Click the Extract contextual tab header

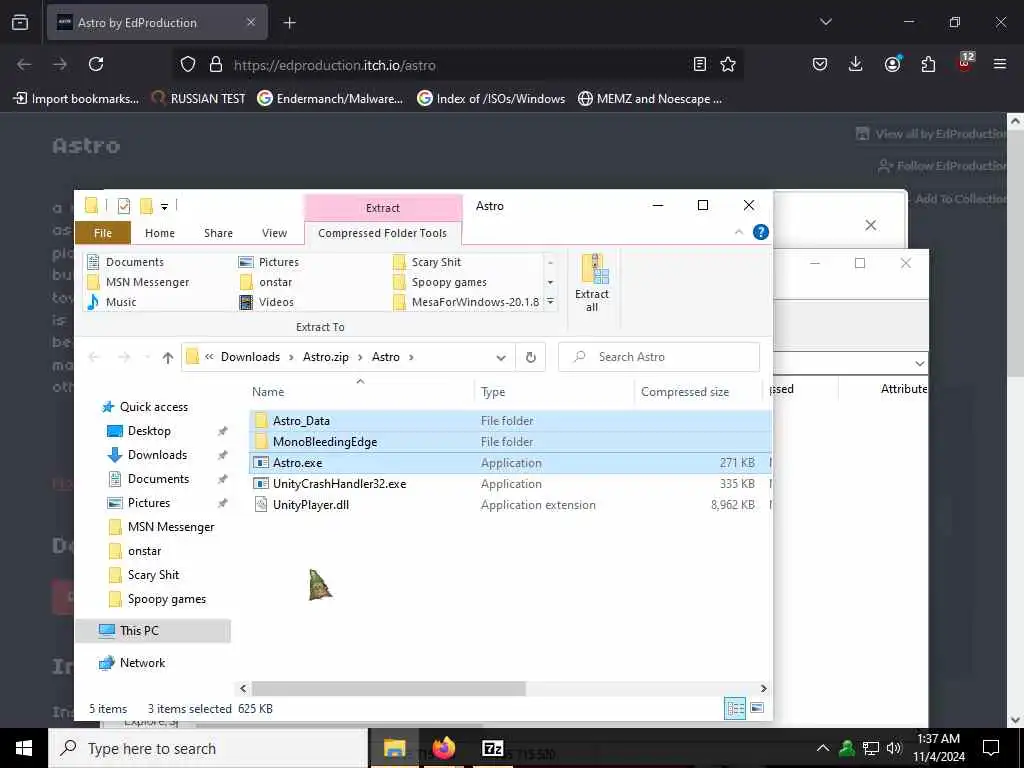click(383, 208)
